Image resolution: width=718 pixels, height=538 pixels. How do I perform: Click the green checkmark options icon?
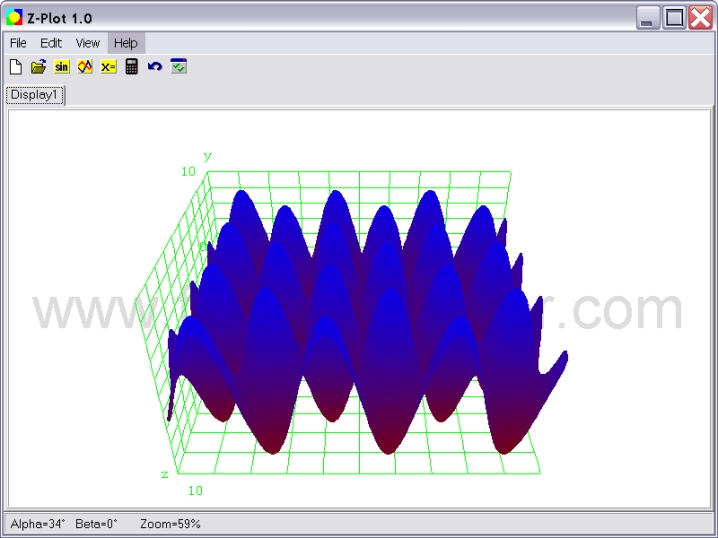[178, 67]
